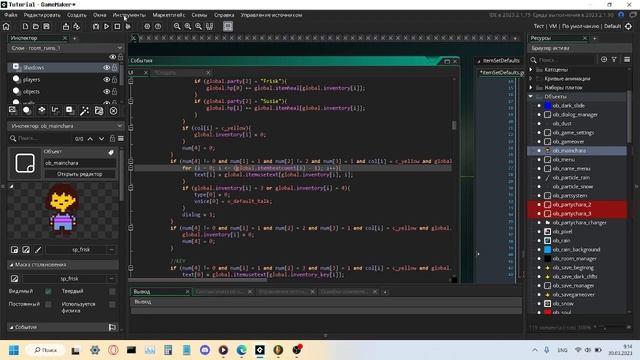The height and width of the screenshot is (360, 640).
Task: Lock the players layer
Action: click(x=115, y=80)
